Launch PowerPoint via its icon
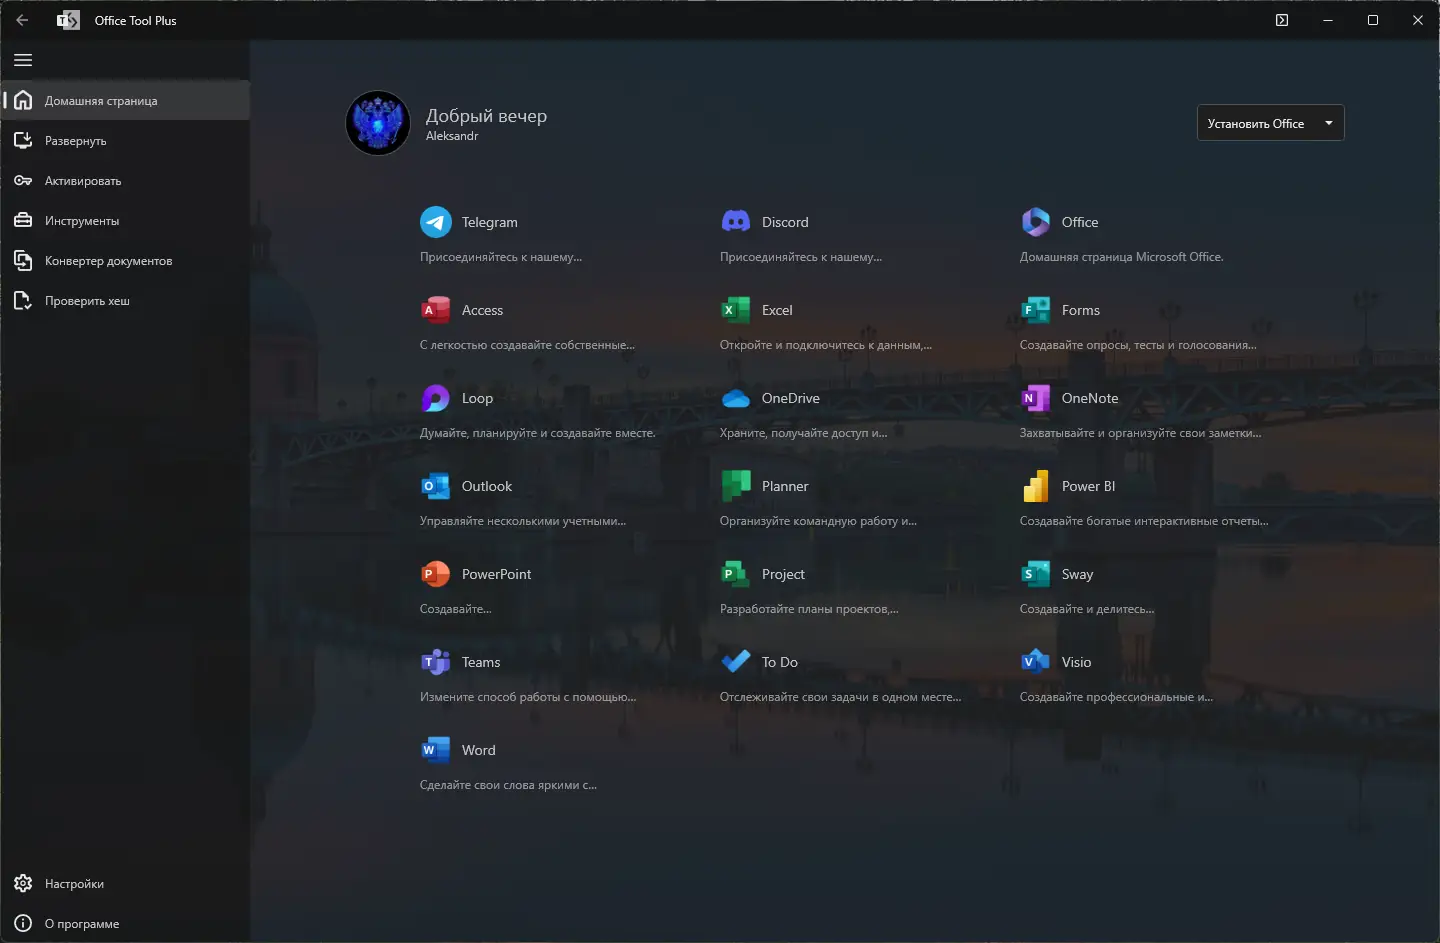 pyautogui.click(x=436, y=574)
